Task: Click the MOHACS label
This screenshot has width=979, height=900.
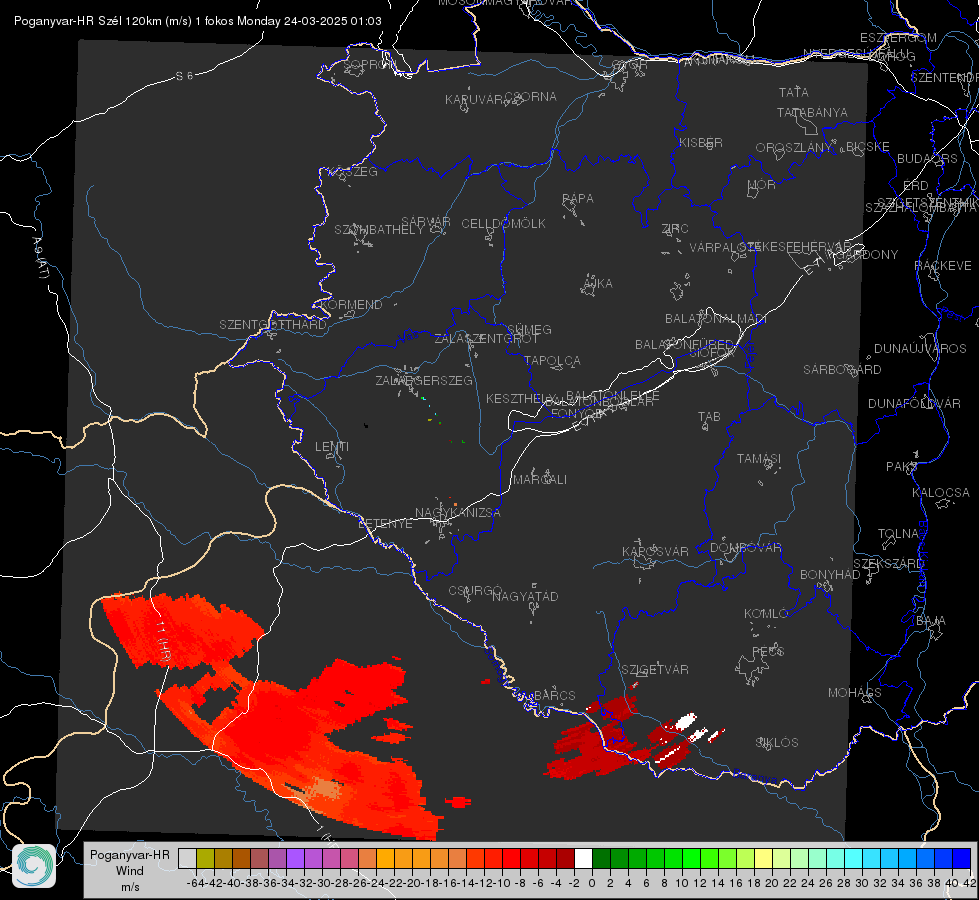Action: click(854, 693)
